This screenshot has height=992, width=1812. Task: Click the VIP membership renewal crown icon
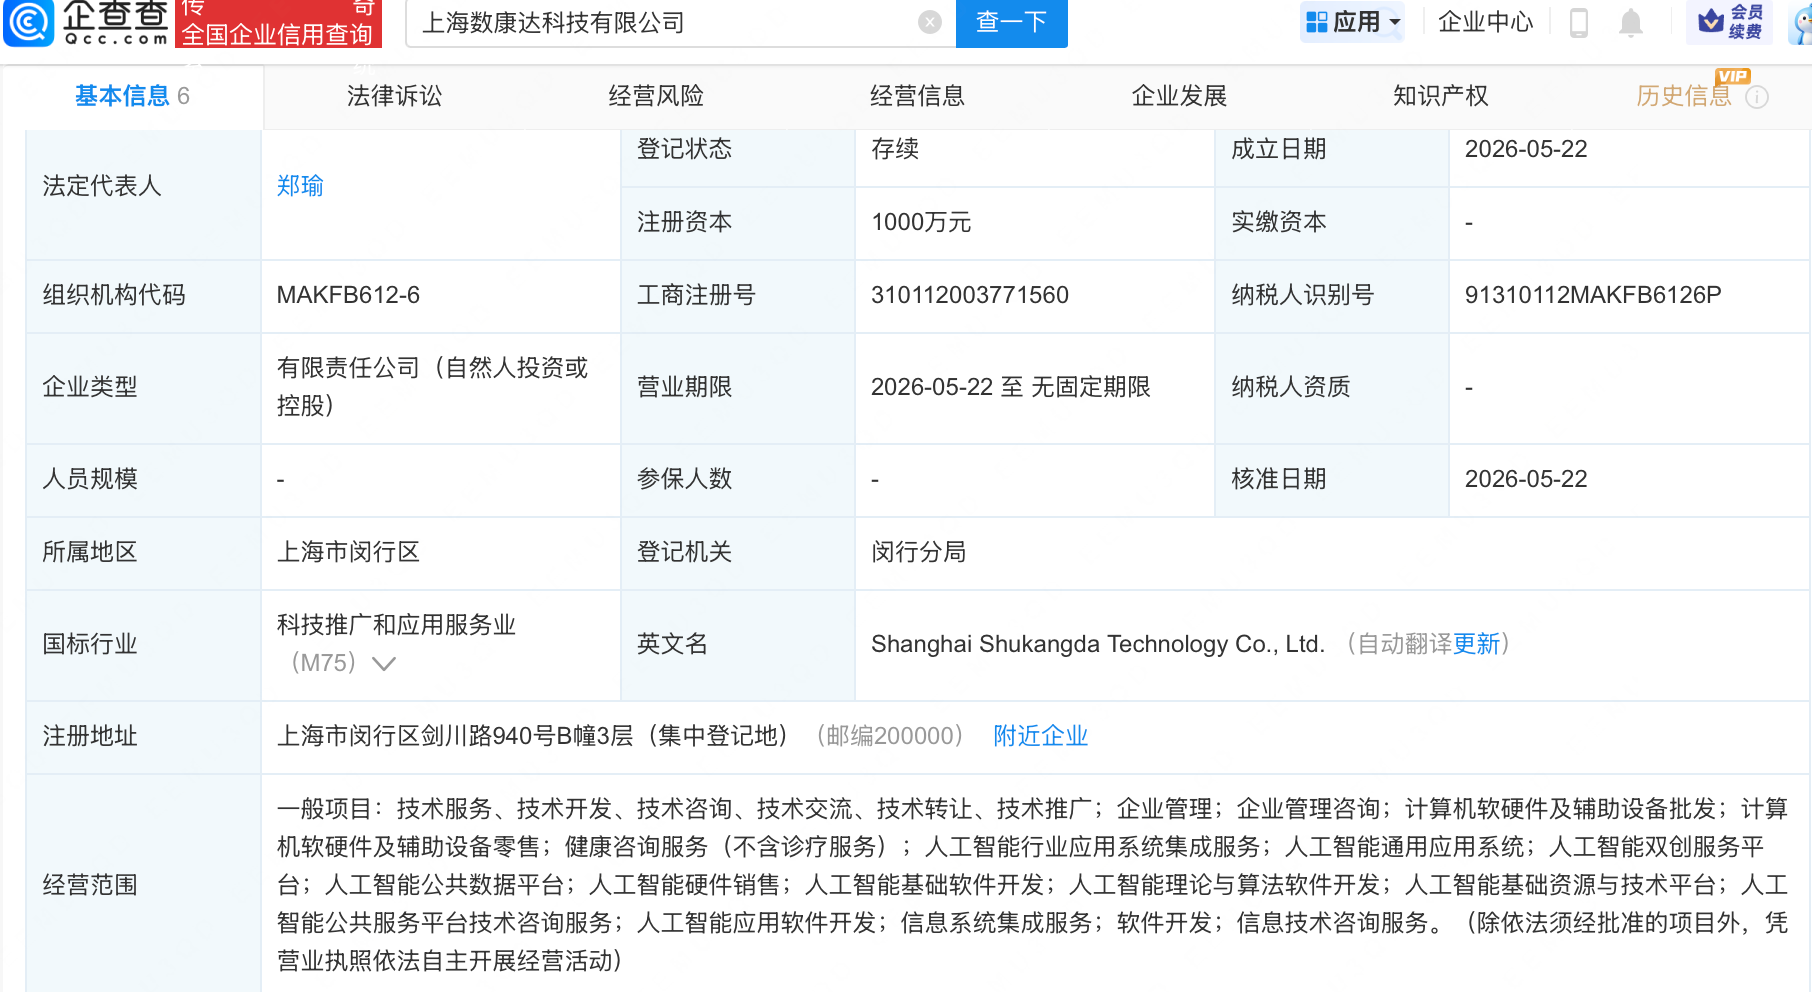(1711, 21)
